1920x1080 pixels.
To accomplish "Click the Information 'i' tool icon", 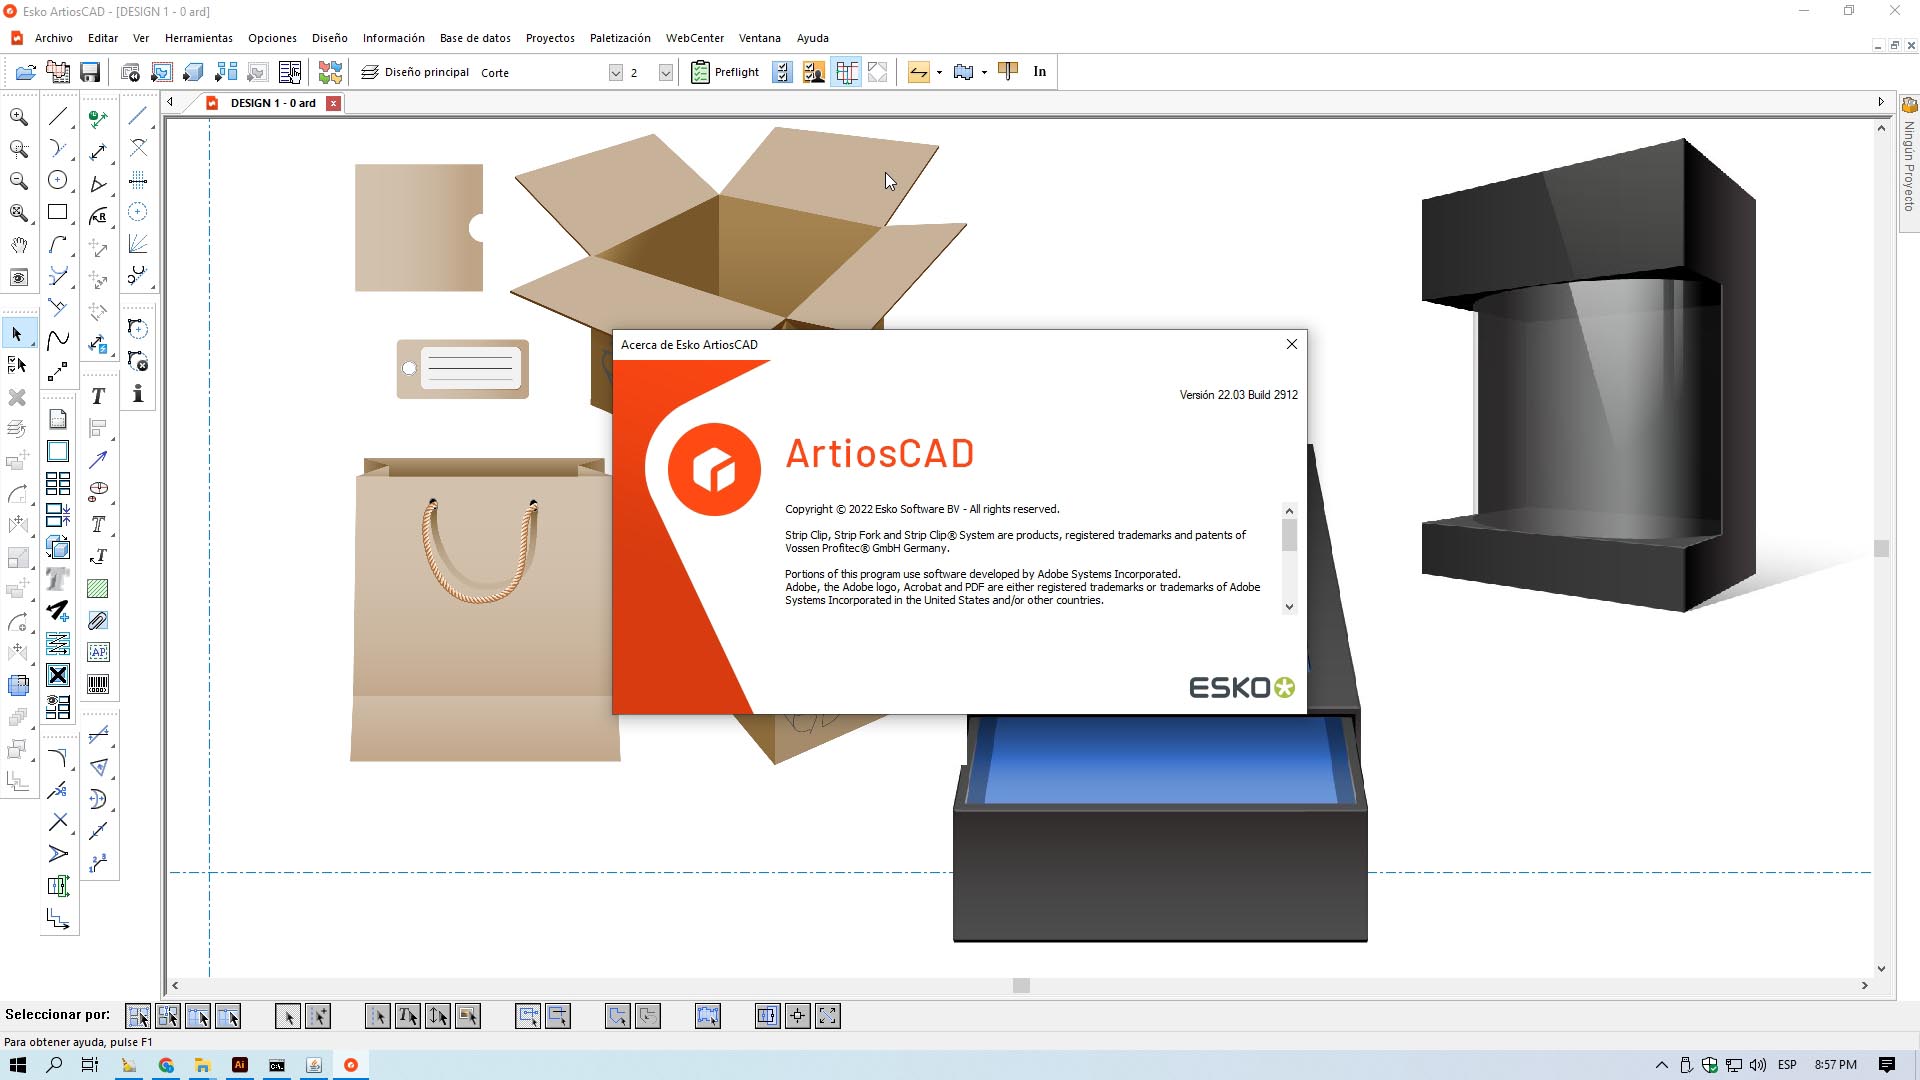I will tap(138, 394).
